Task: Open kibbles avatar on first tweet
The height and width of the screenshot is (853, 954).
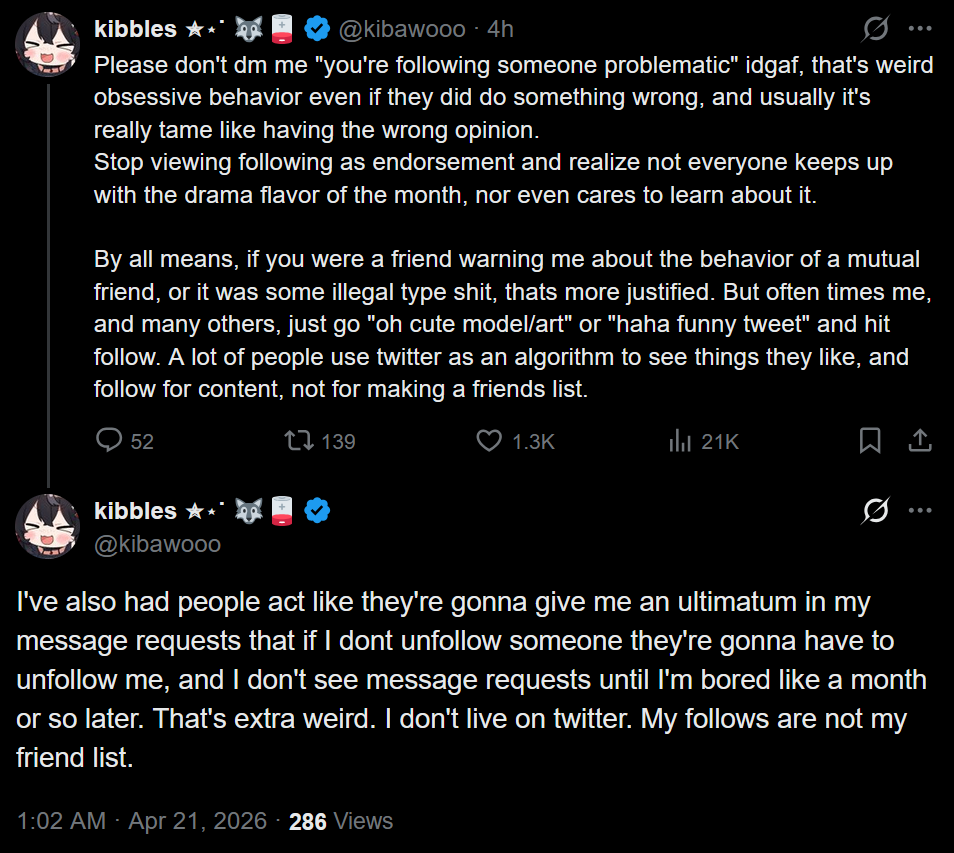Action: (47, 45)
